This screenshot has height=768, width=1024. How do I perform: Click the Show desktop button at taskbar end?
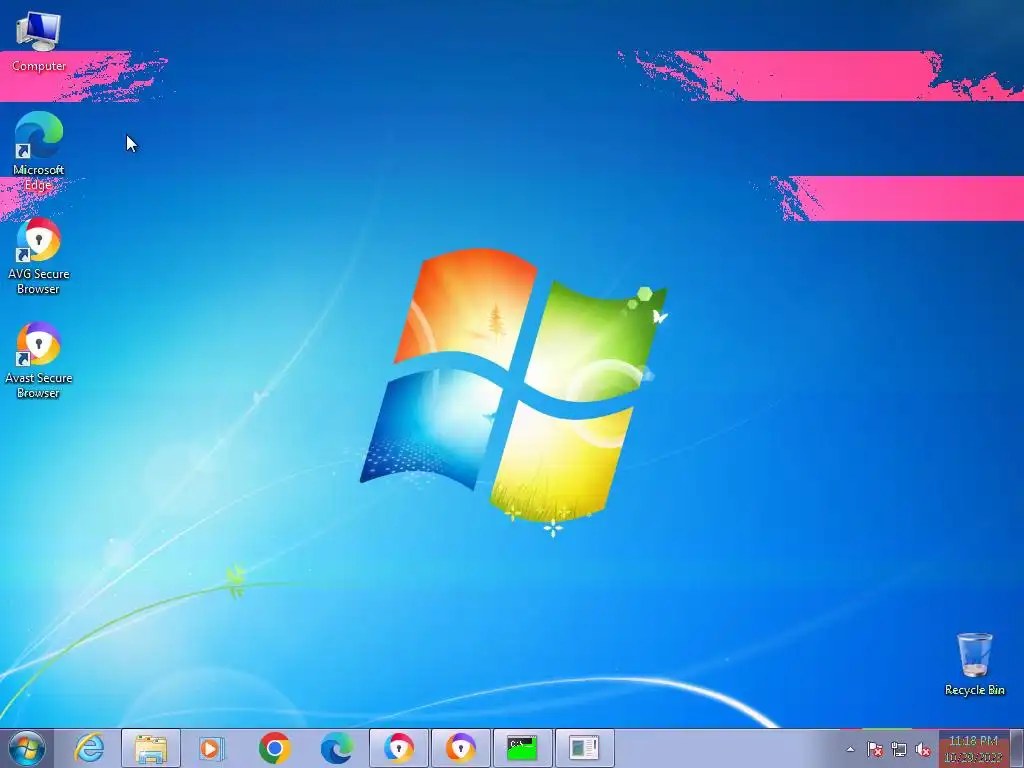coord(1017,748)
